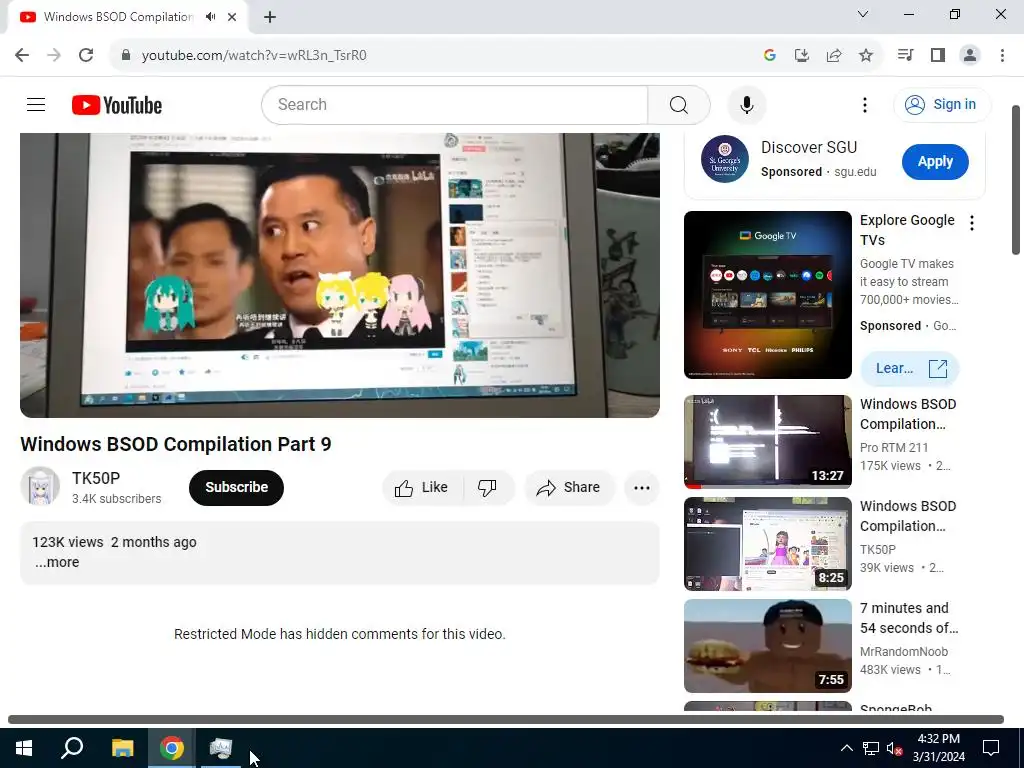
Task: Open the monitor app in taskbar
Action: click(x=221, y=748)
